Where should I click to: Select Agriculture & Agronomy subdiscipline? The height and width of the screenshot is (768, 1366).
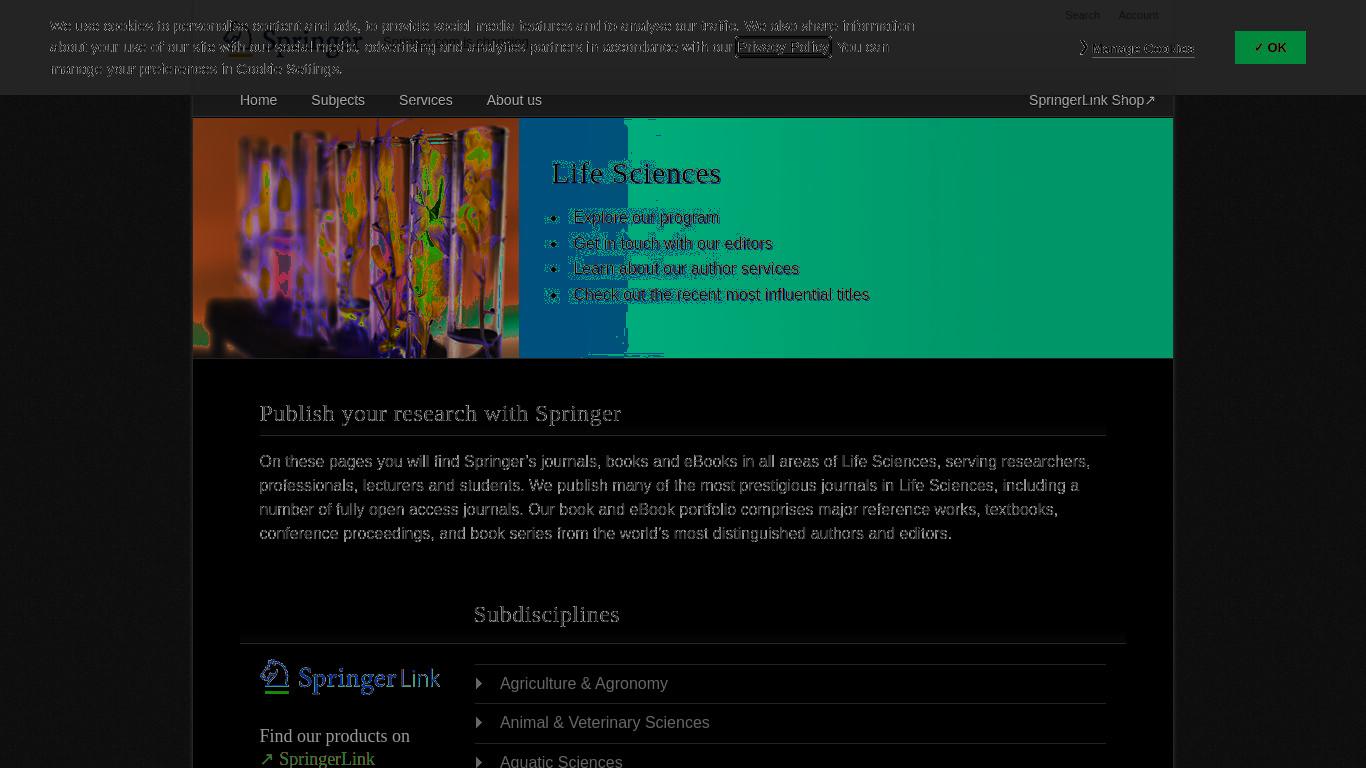point(584,684)
